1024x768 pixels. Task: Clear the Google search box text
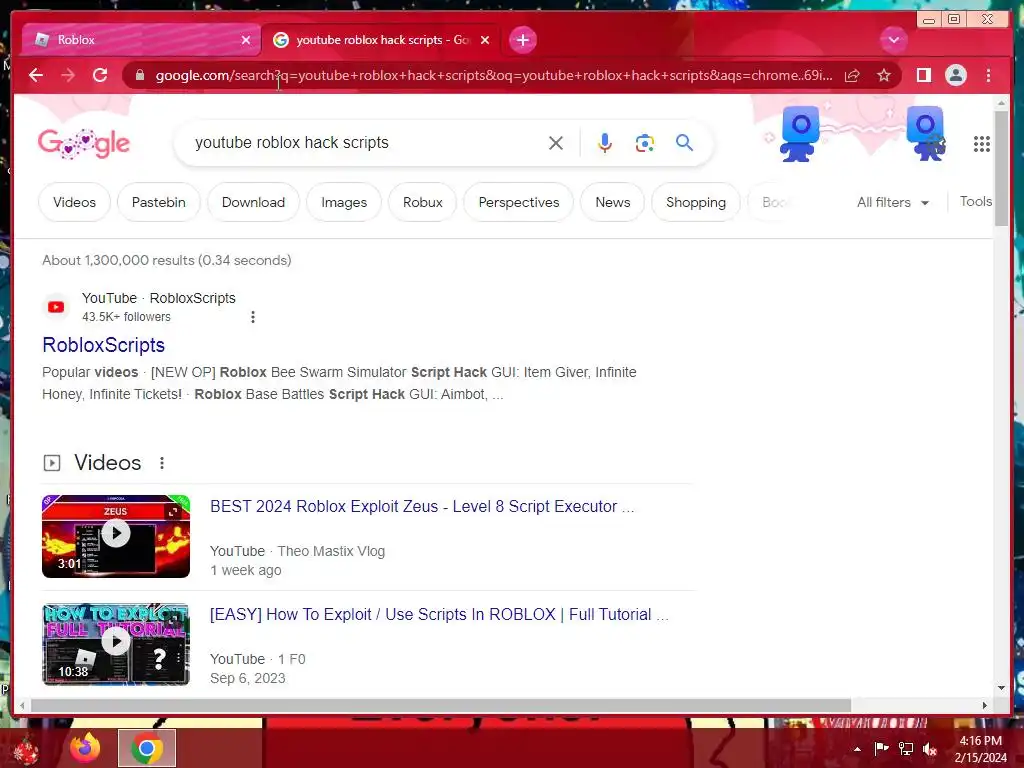tap(556, 143)
